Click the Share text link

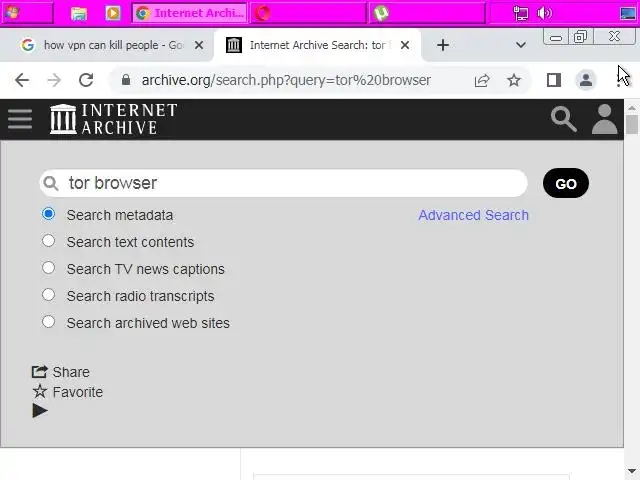(71, 372)
